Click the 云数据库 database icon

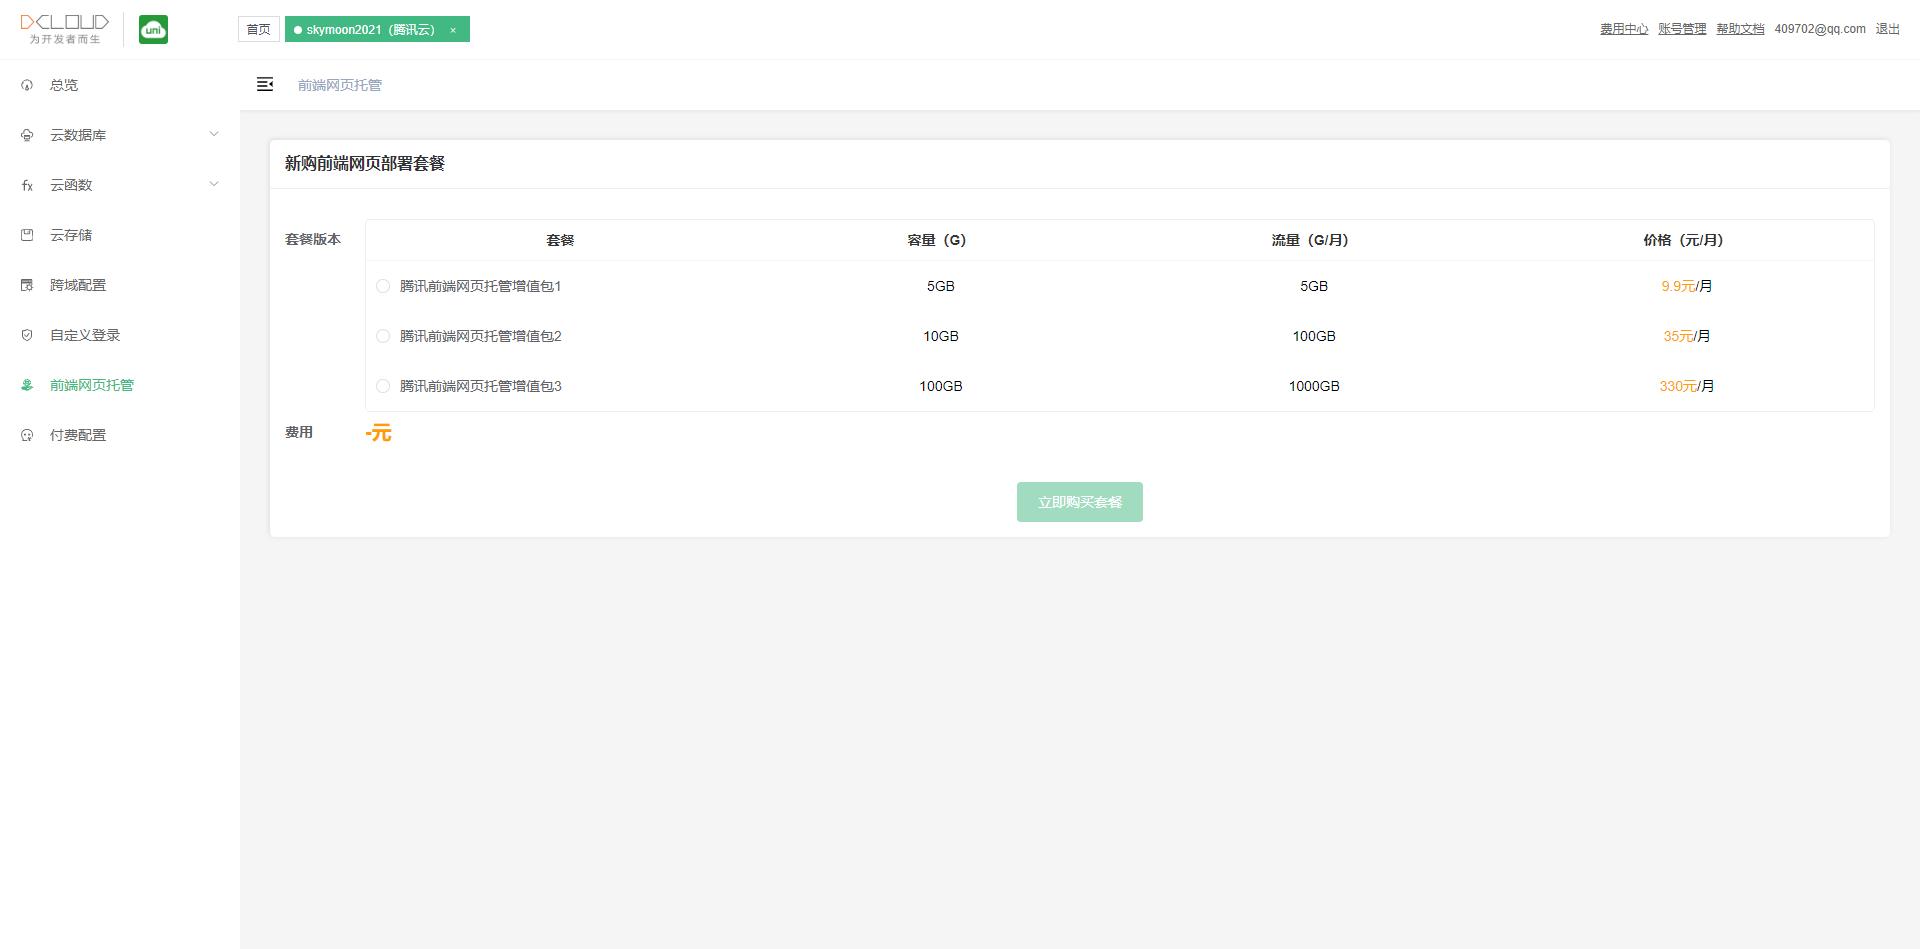point(27,135)
